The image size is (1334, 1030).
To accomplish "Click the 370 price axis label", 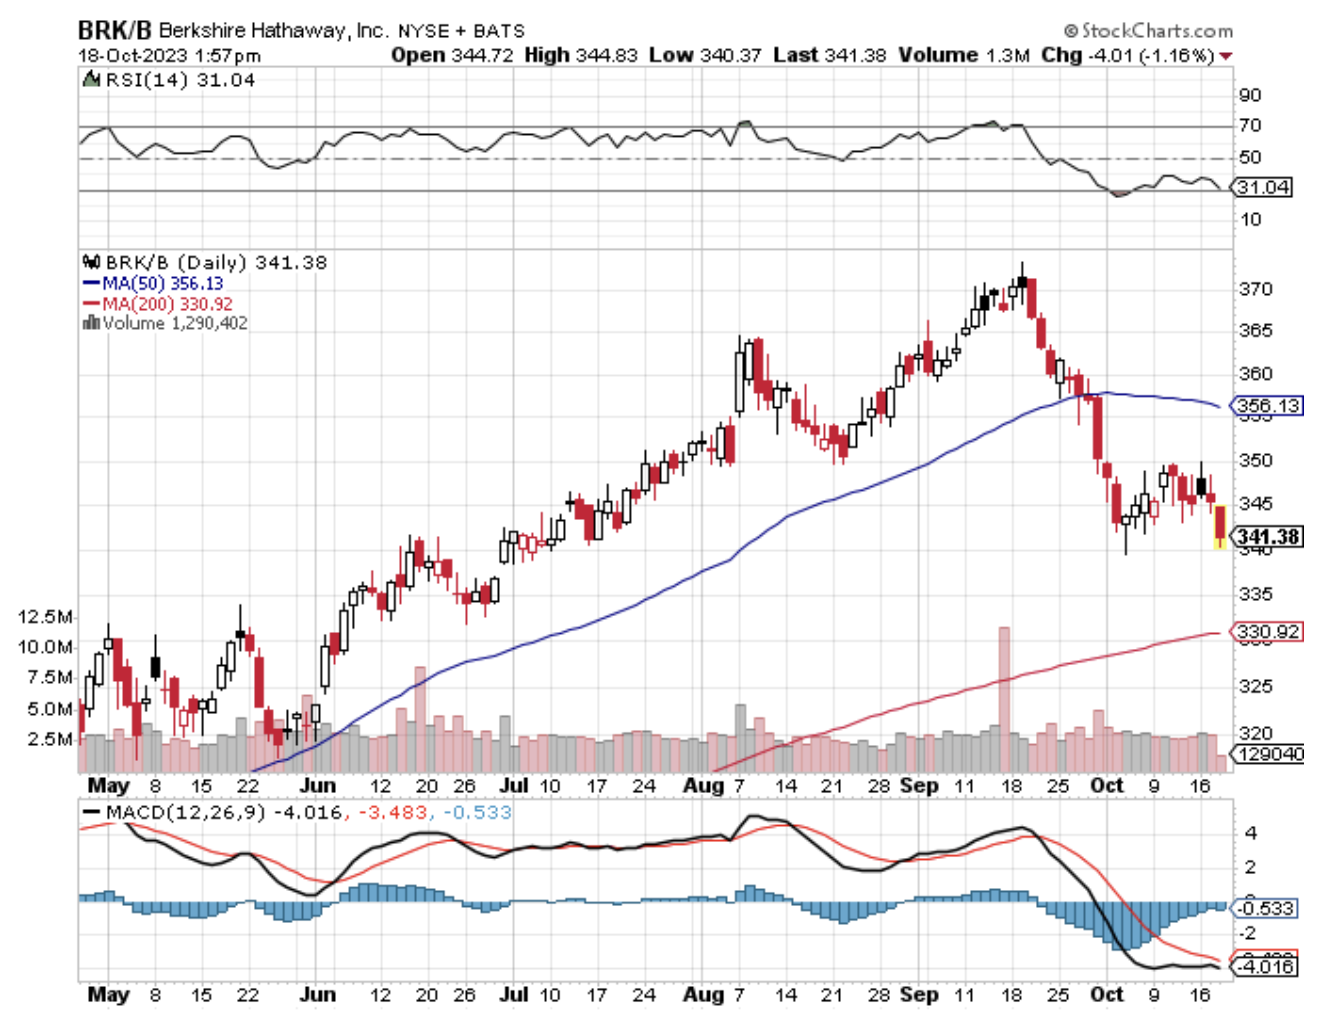I will pyautogui.click(x=1256, y=289).
